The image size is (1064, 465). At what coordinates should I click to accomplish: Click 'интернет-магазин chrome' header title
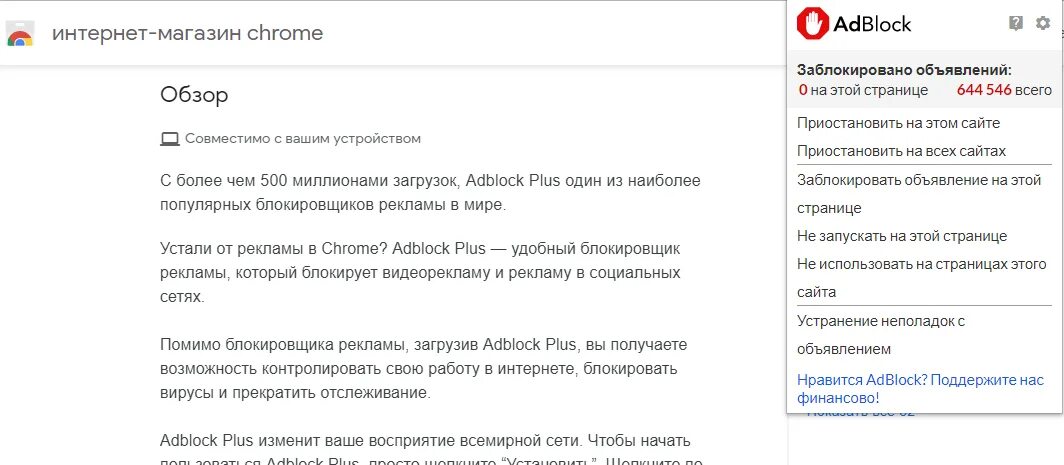click(188, 33)
